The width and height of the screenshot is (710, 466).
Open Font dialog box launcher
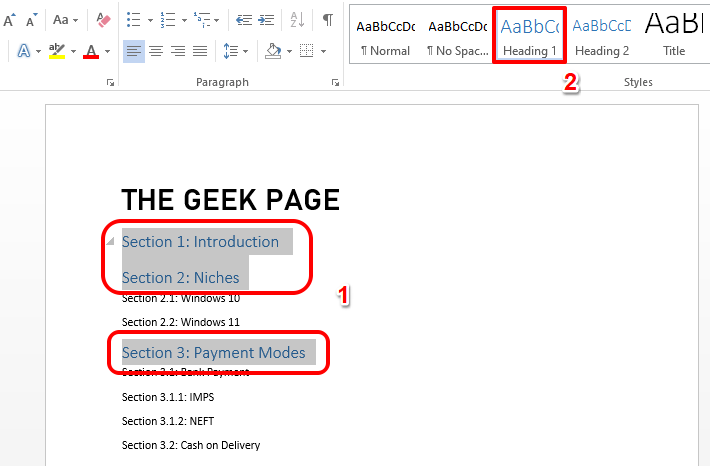[x=110, y=82]
